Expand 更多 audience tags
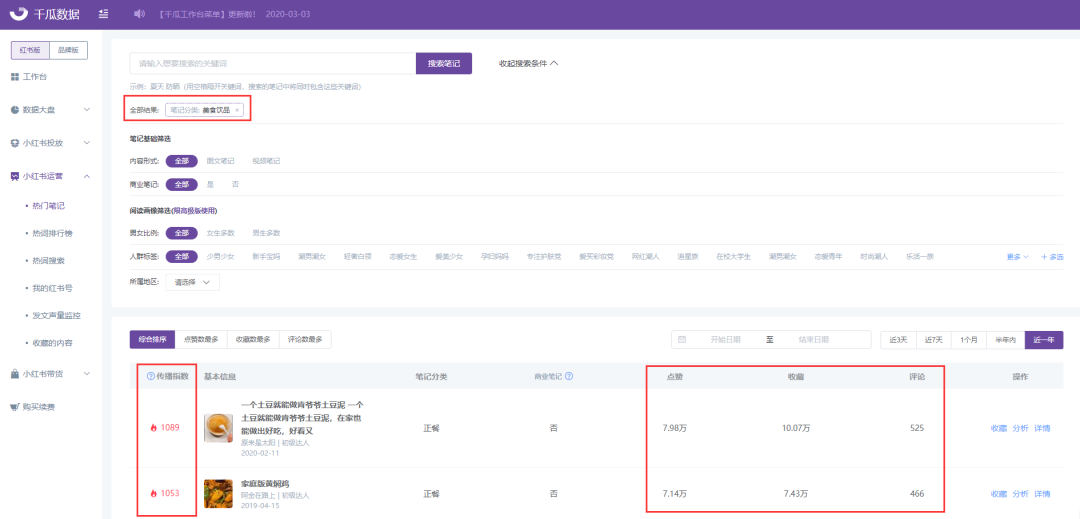 (x=1016, y=257)
